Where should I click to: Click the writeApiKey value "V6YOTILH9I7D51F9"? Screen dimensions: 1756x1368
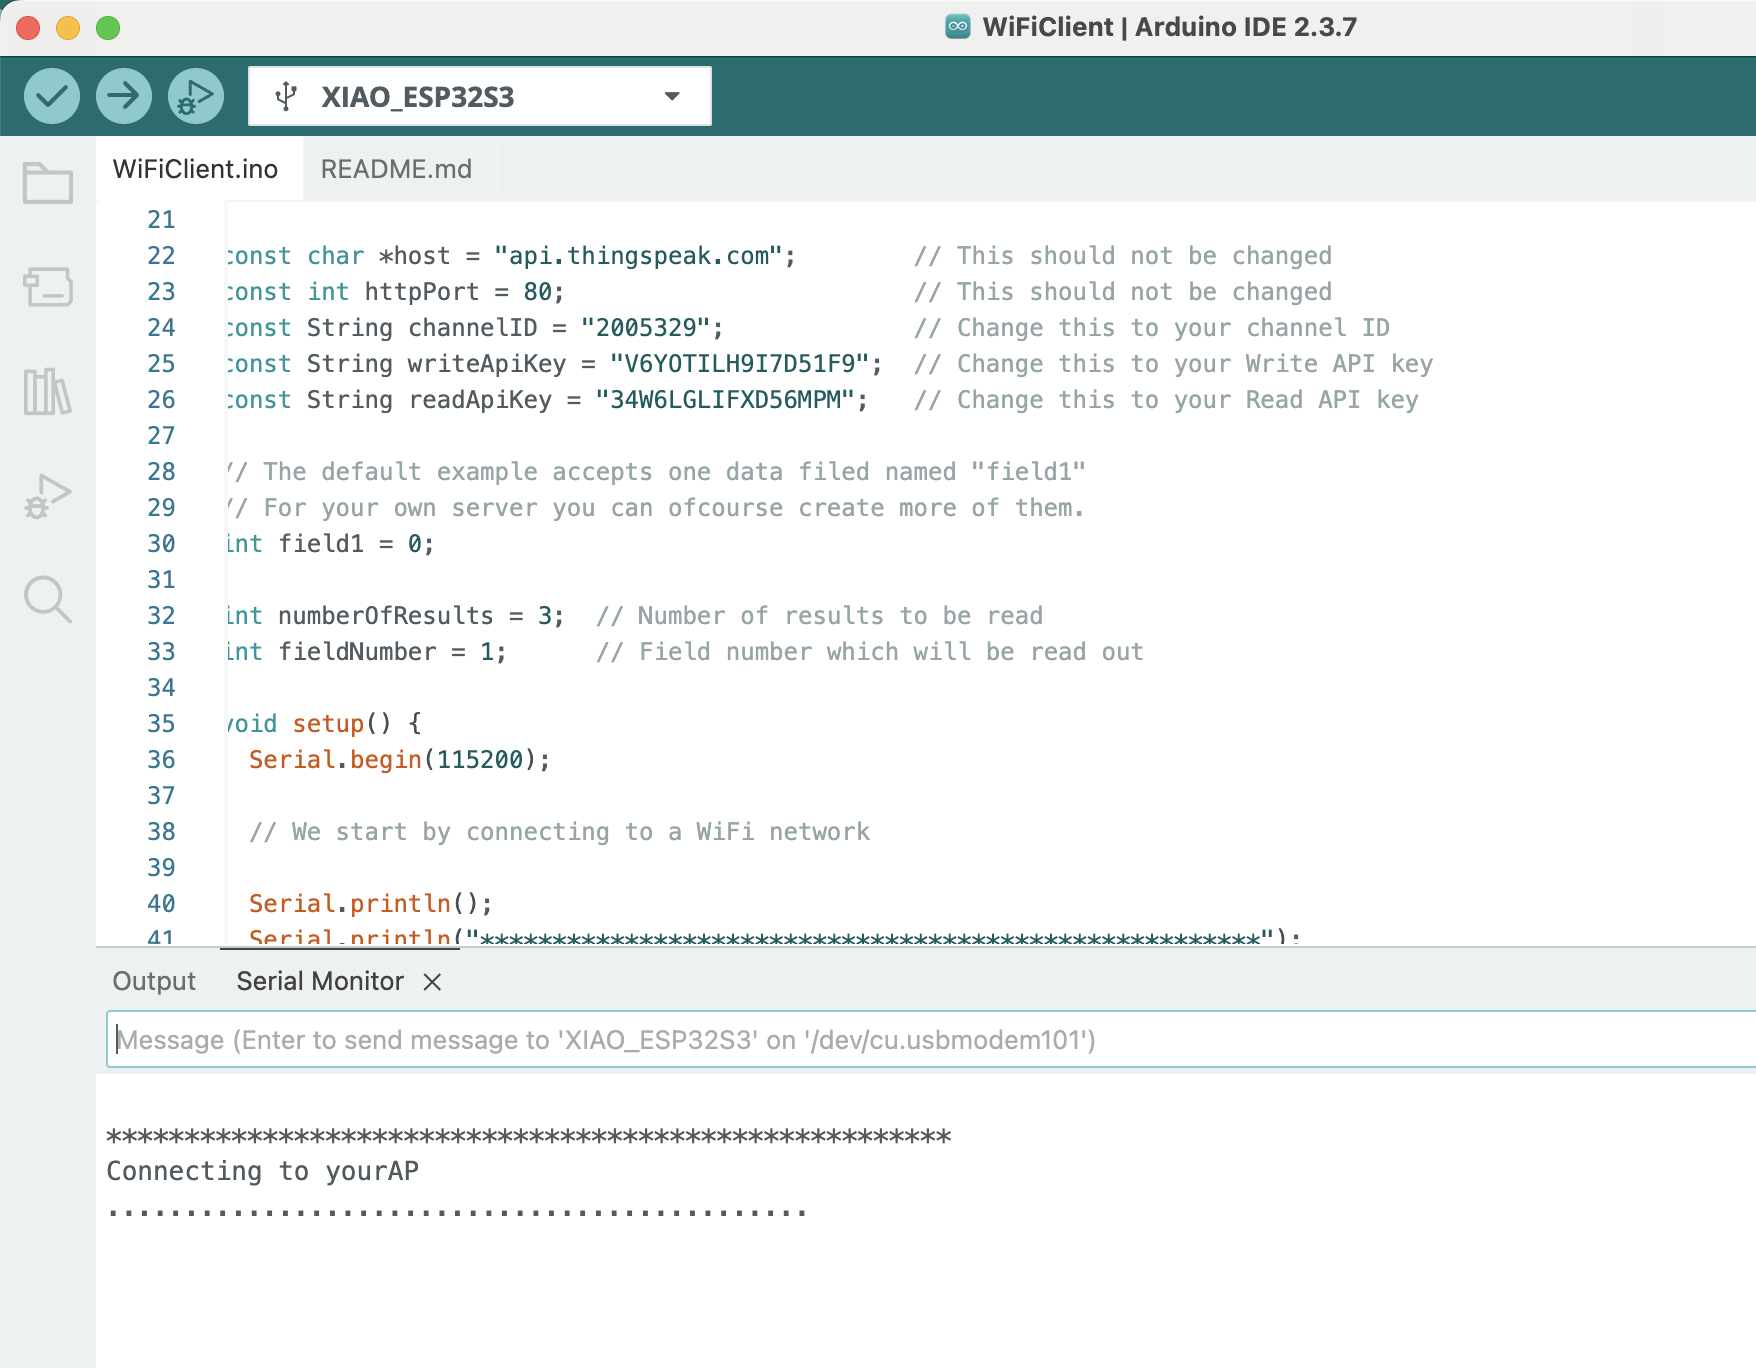coord(740,364)
